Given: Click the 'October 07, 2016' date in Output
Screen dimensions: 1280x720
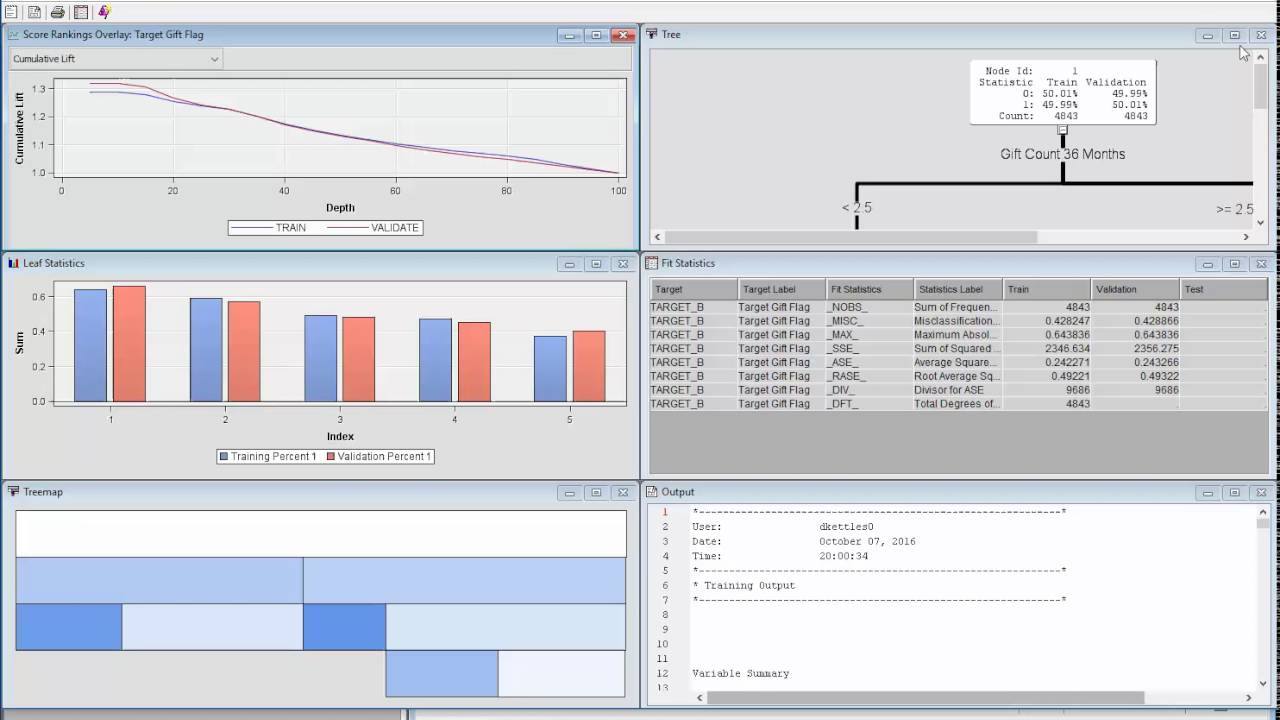Looking at the screenshot, I should tap(867, 542).
